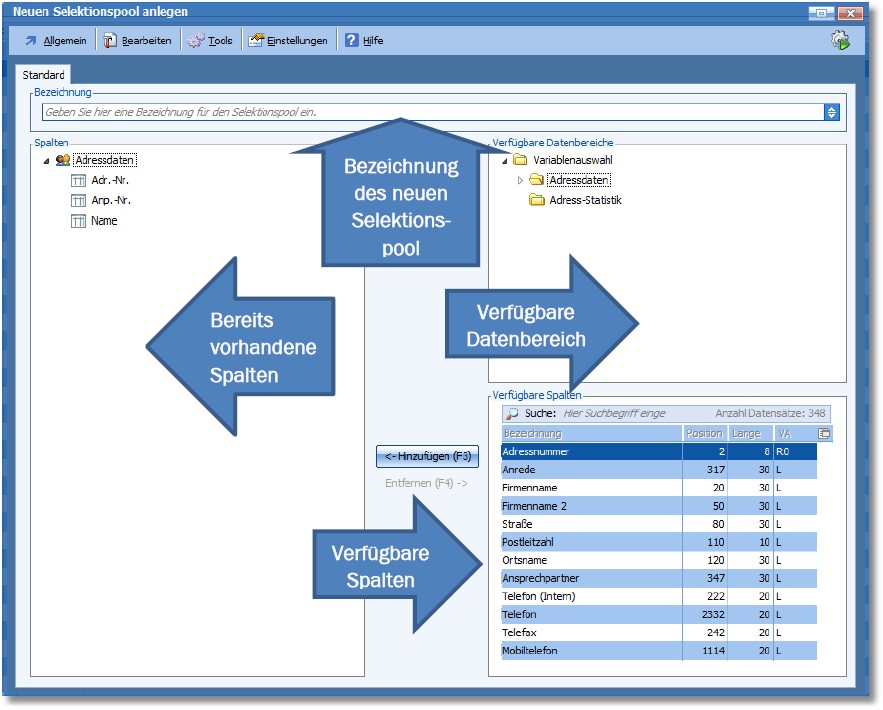Click the Einstellungen icon in toolbar
This screenshot has width=883, height=710.
click(256, 41)
